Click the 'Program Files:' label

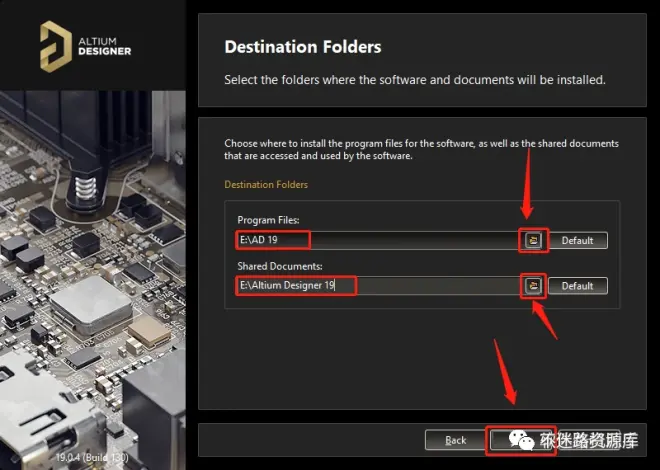click(x=268, y=220)
